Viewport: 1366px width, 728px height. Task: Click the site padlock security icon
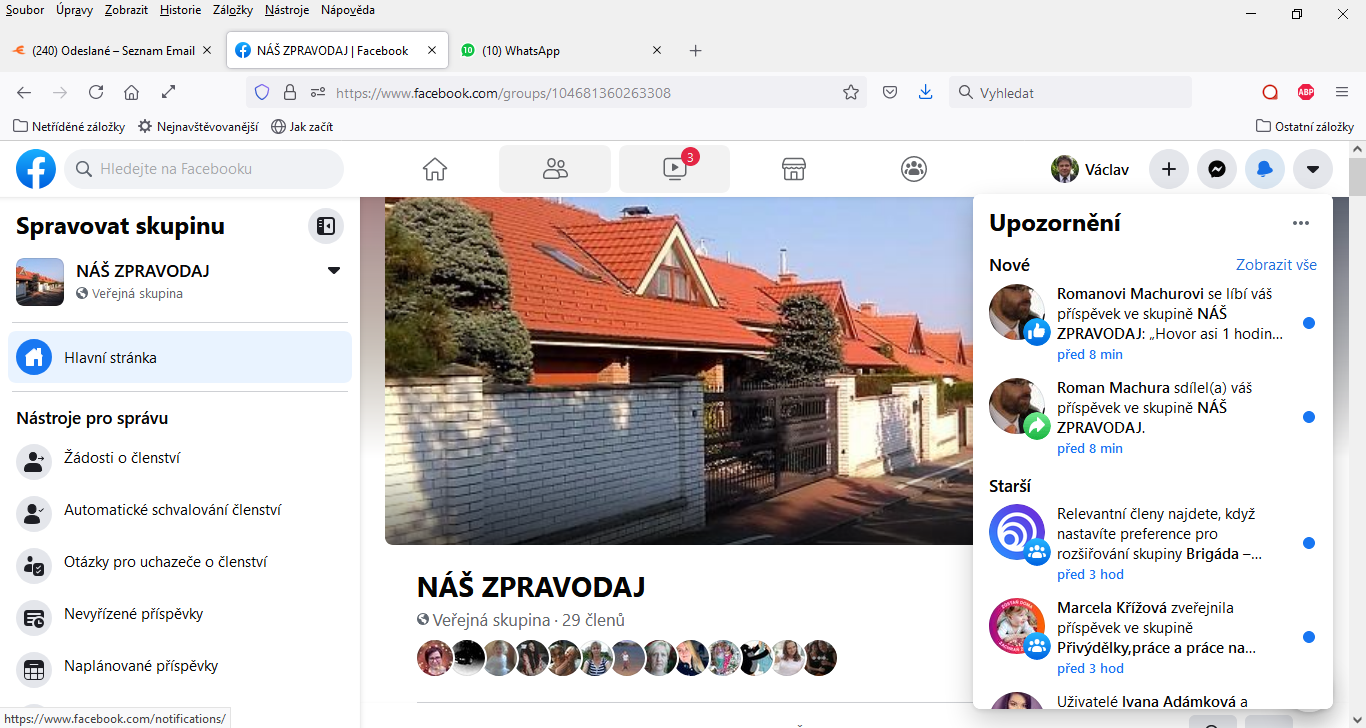290,92
